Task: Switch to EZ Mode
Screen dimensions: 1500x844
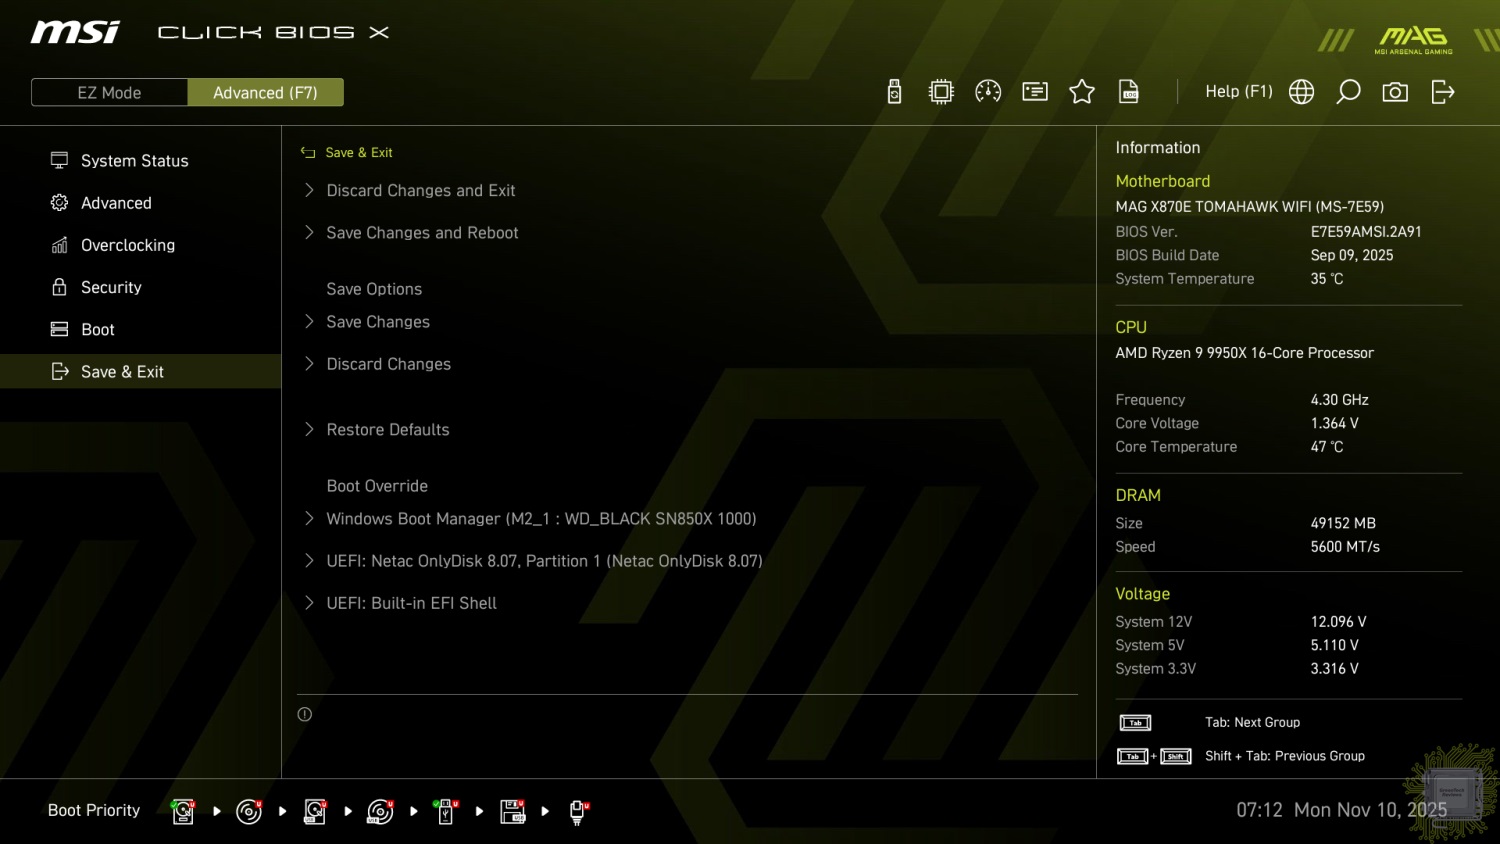Action: (x=109, y=92)
